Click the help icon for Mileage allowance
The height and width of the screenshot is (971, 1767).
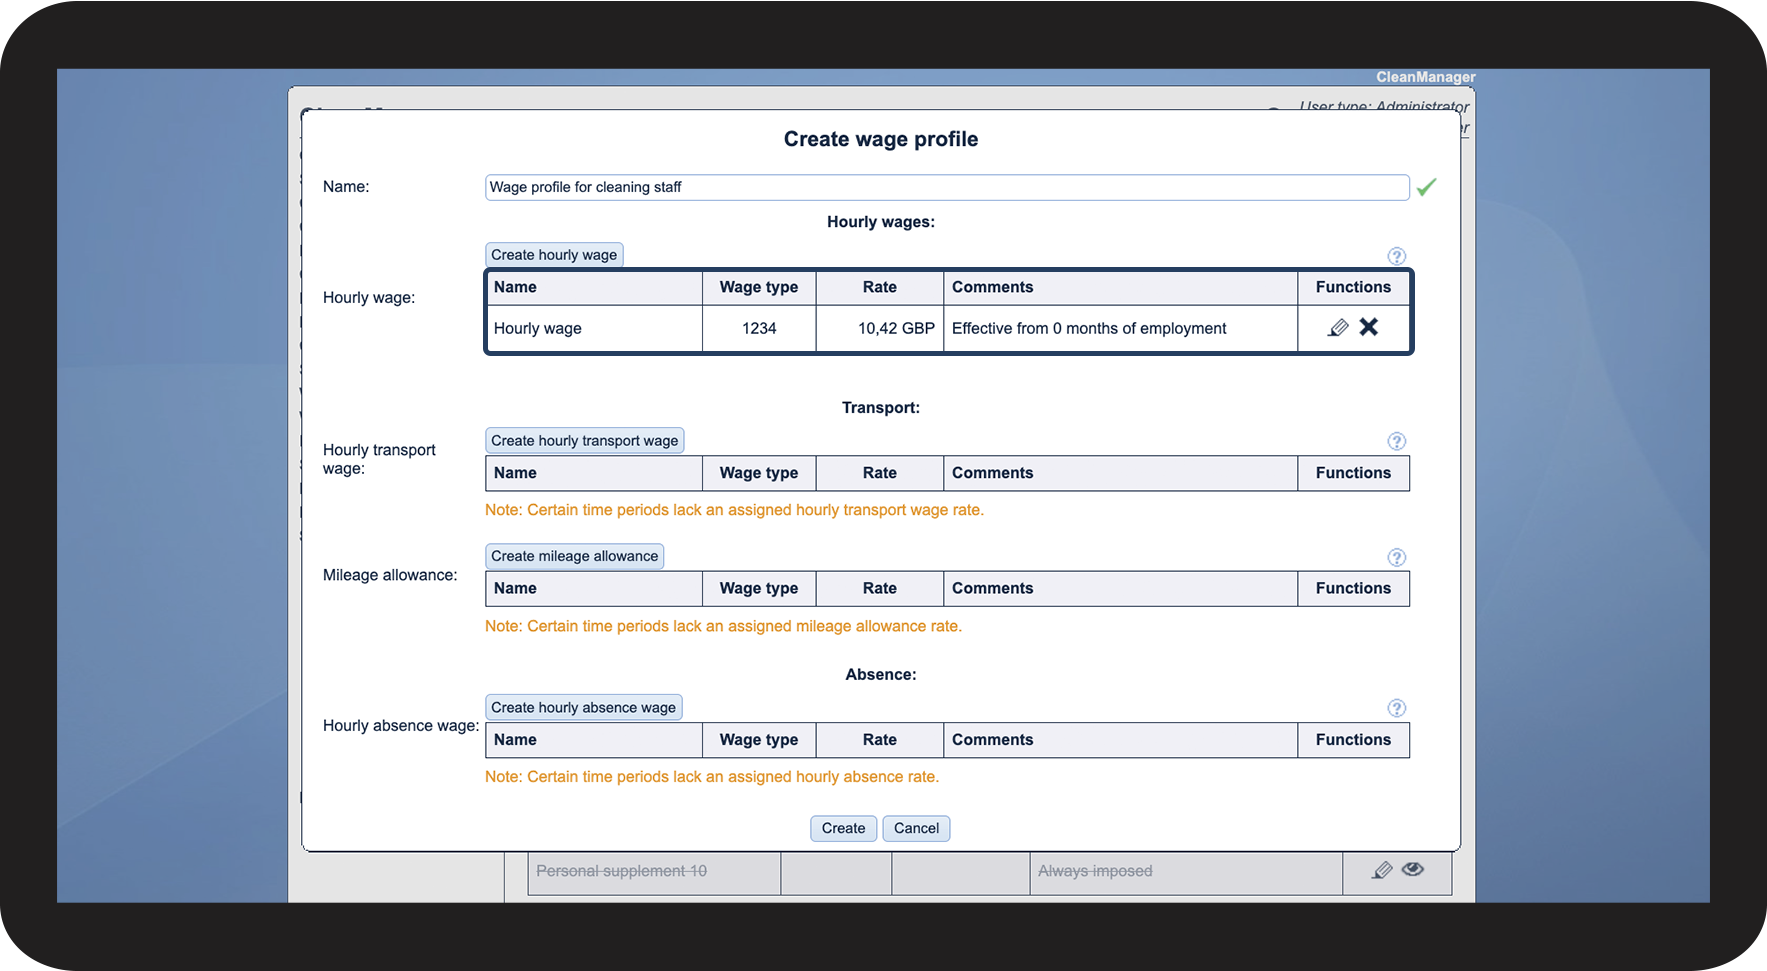pyautogui.click(x=1397, y=557)
